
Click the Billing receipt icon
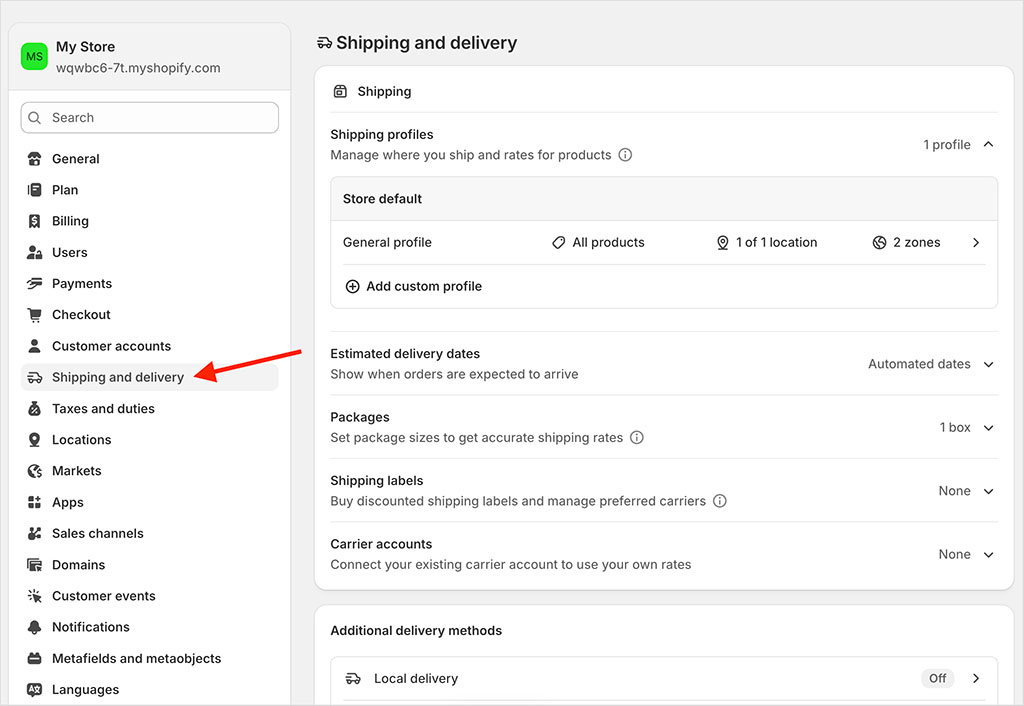coord(35,221)
